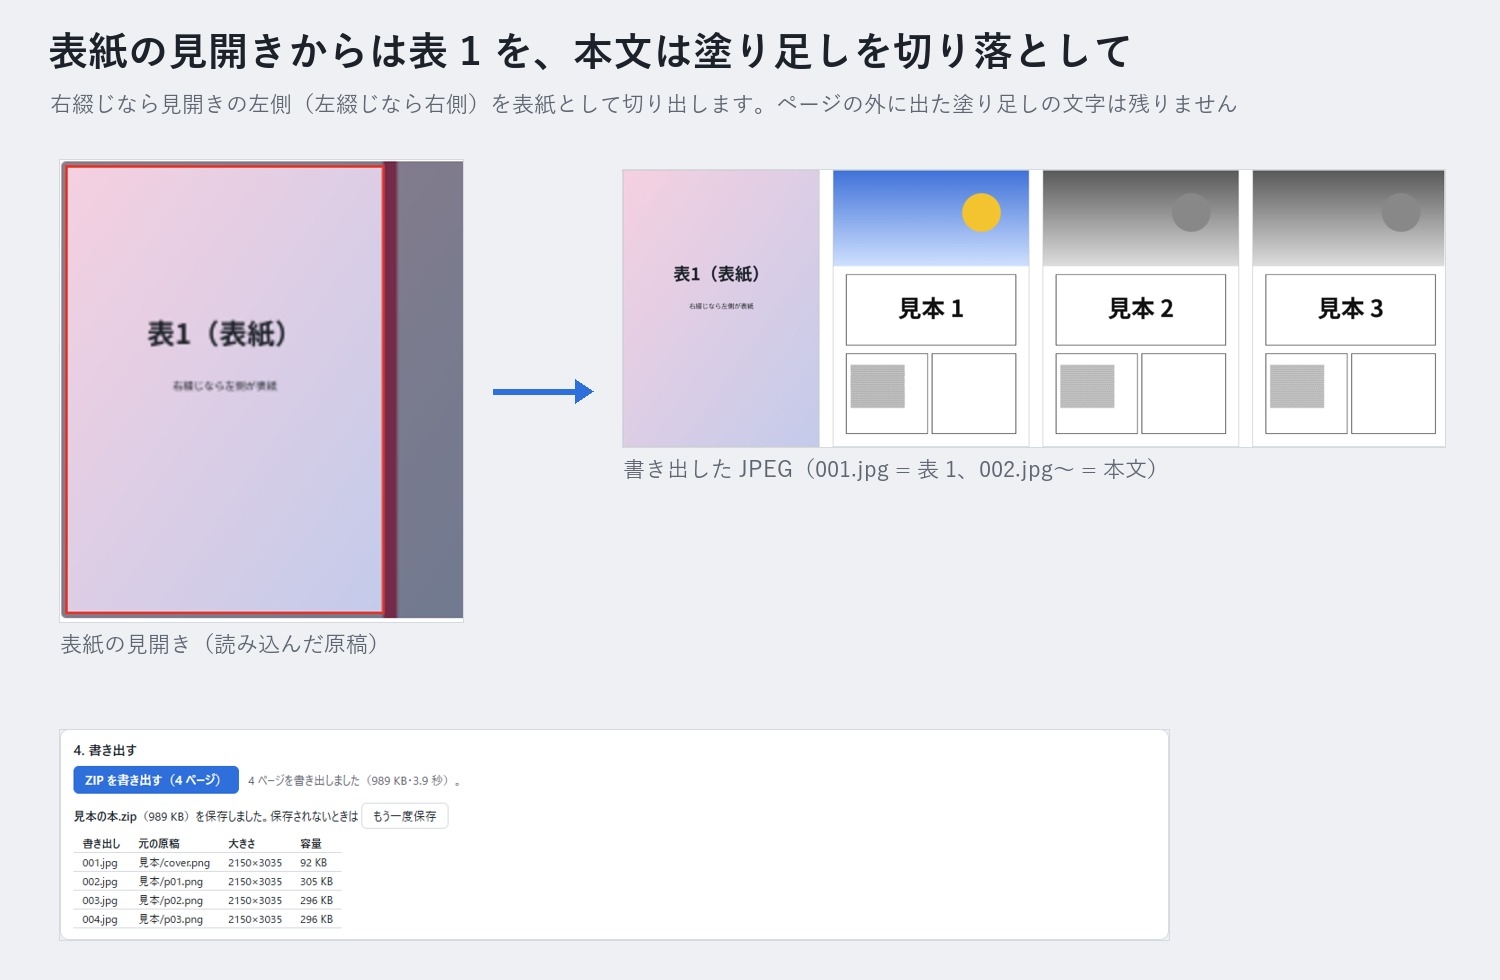Click the 見本/cover.png source file cell
Viewport: 1500px width, 980px height.
[174, 863]
